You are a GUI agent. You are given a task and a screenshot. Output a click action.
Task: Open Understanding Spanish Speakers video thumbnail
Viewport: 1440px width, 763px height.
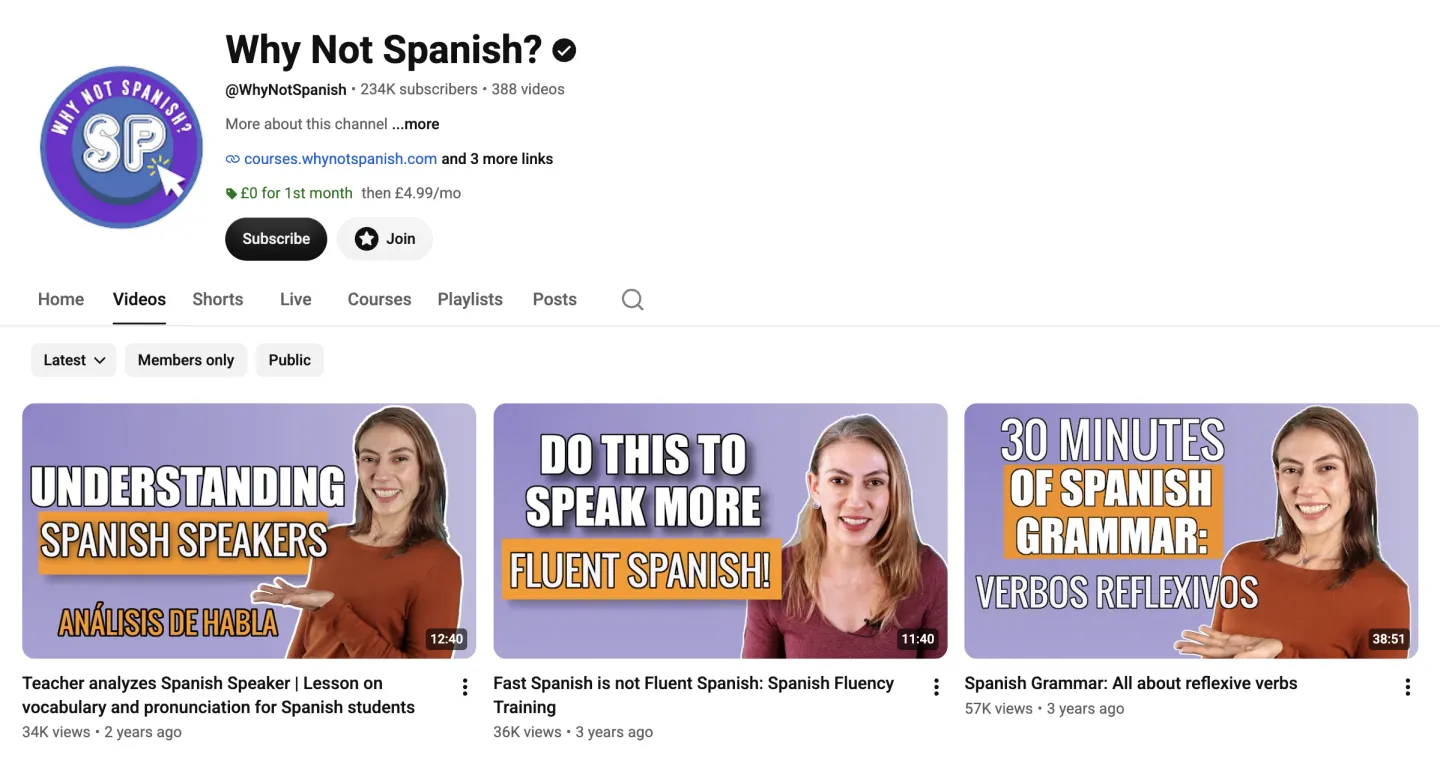(249, 531)
